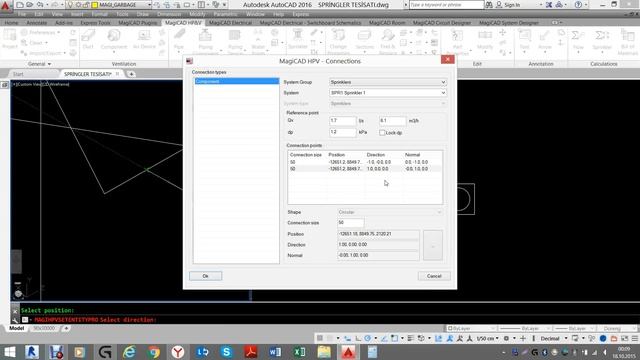Open the MagiCAD Circuit Designer tab
The width and height of the screenshot is (640, 360).
click(442, 23)
